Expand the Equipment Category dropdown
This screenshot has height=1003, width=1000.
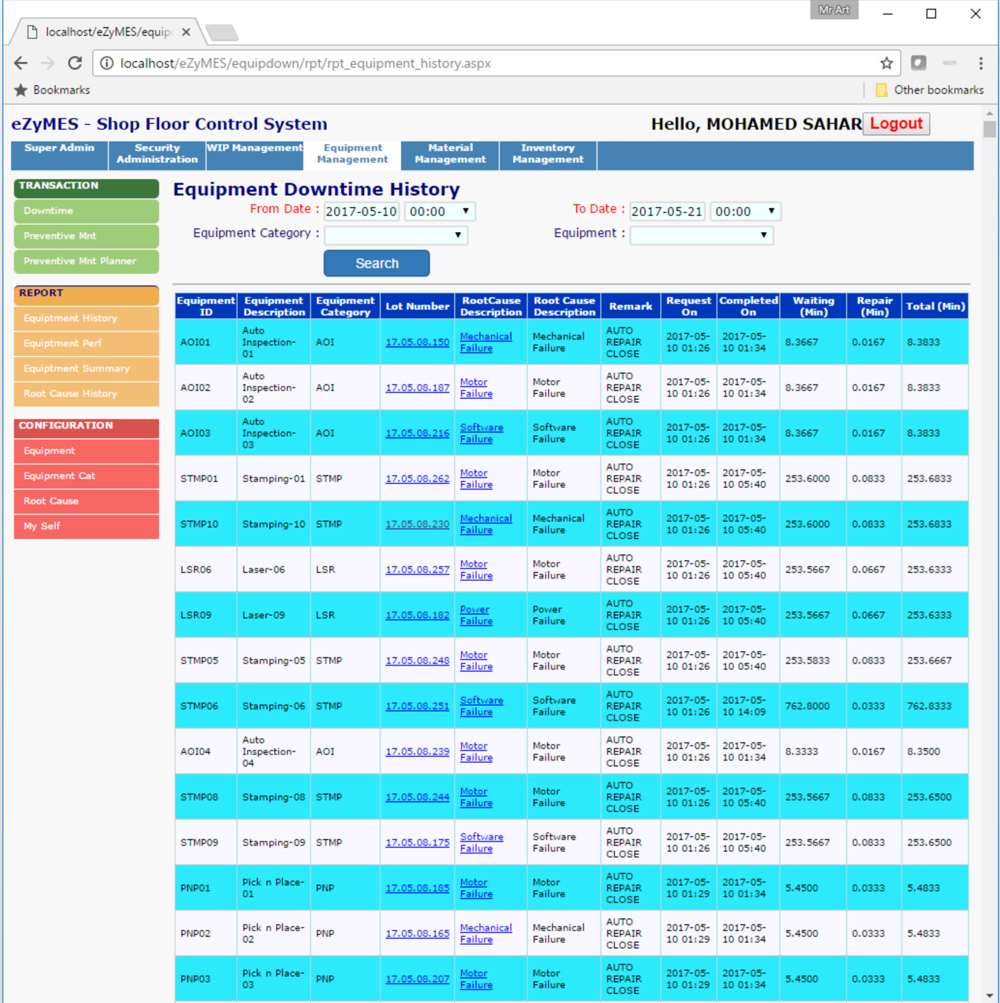click(x=396, y=236)
